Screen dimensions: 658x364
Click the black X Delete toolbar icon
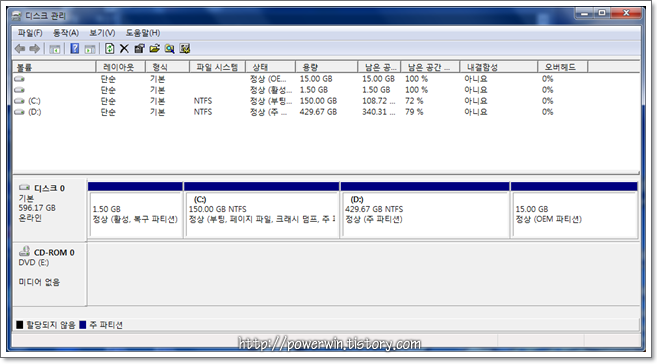coord(124,49)
